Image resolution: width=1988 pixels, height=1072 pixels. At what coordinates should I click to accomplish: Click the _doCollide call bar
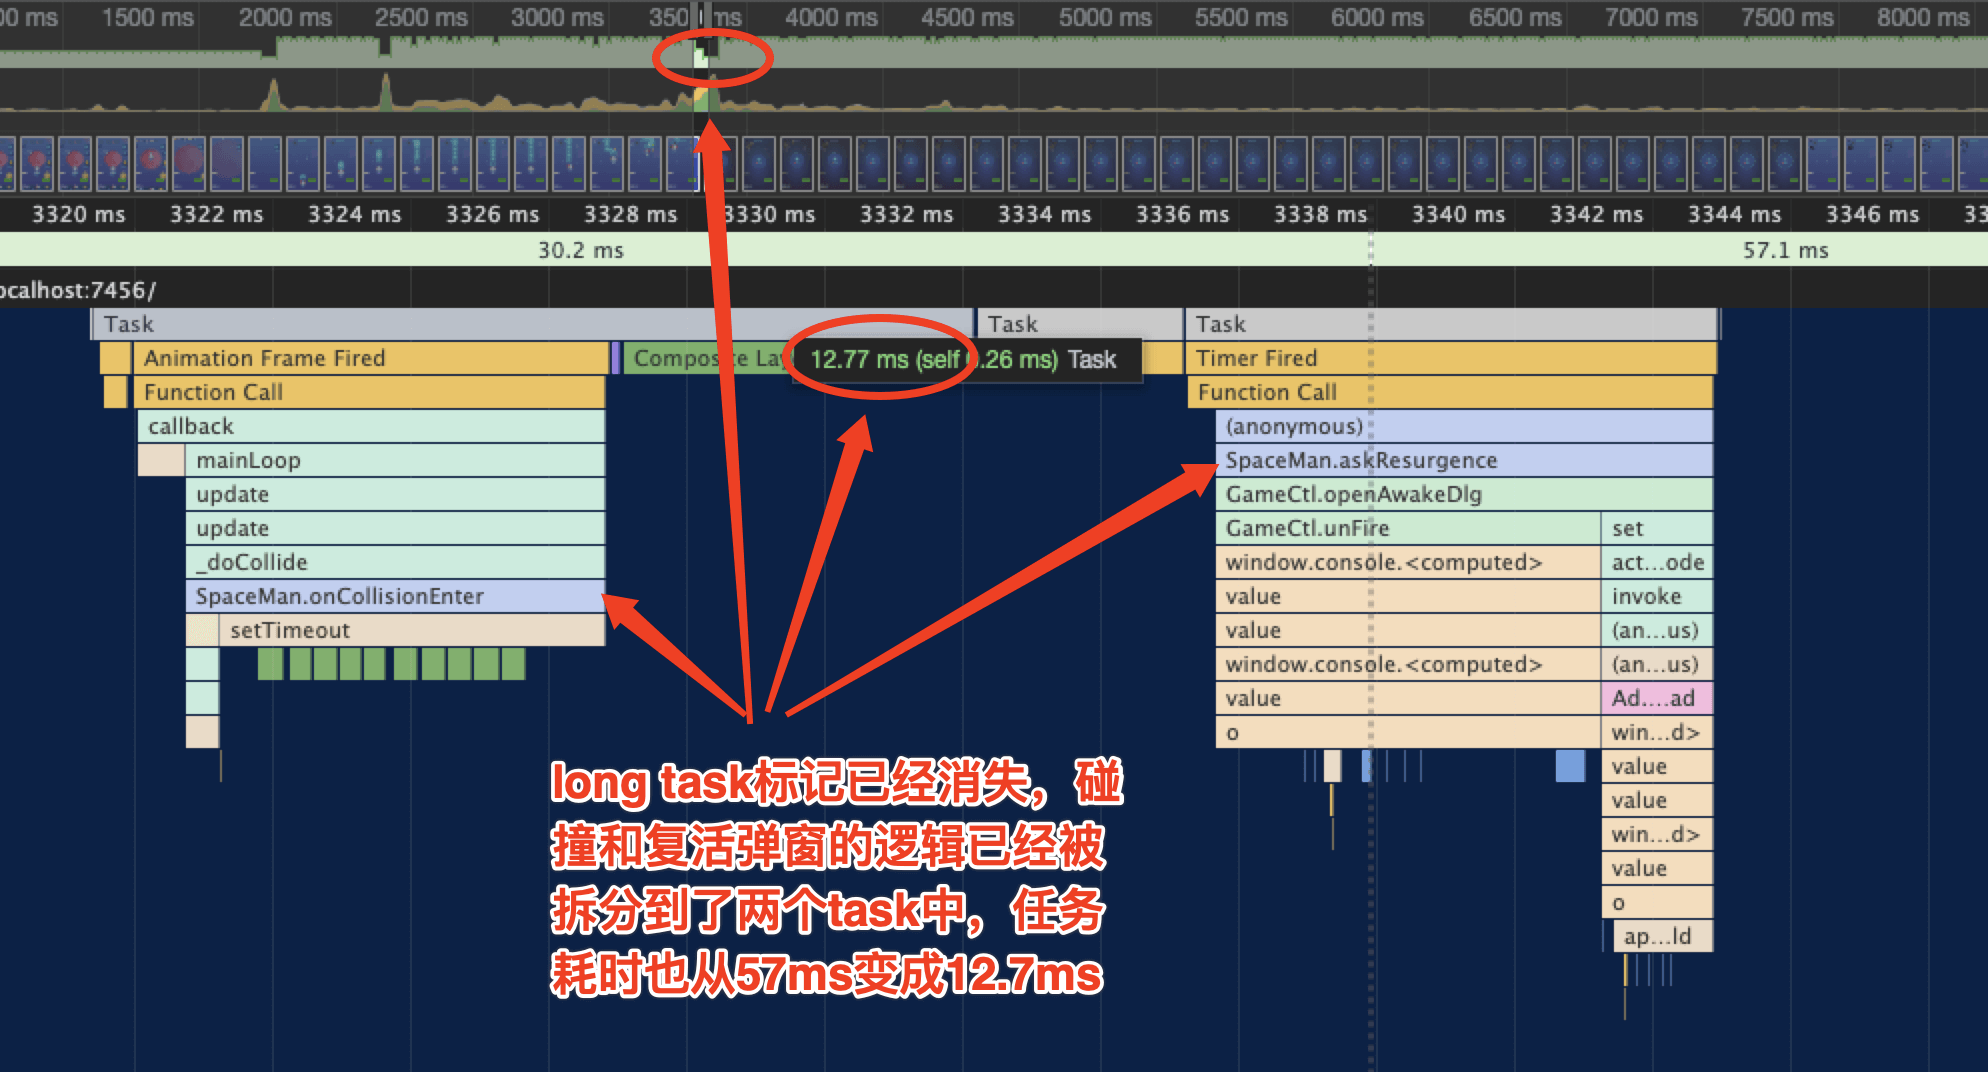pos(395,562)
